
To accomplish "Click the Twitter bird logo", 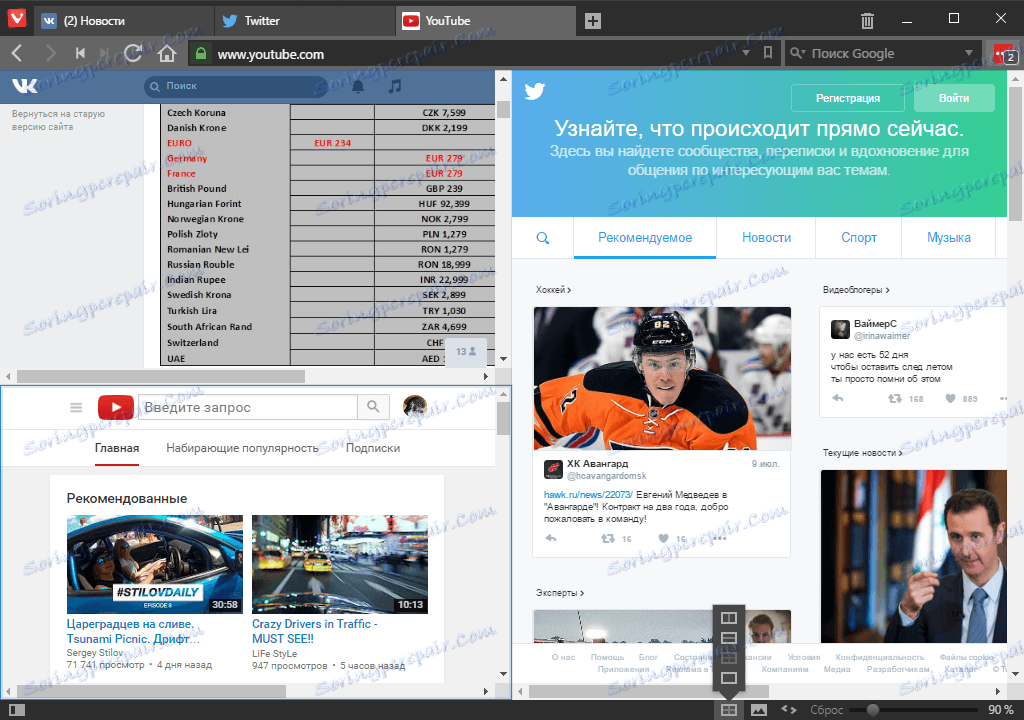I will pos(535,91).
